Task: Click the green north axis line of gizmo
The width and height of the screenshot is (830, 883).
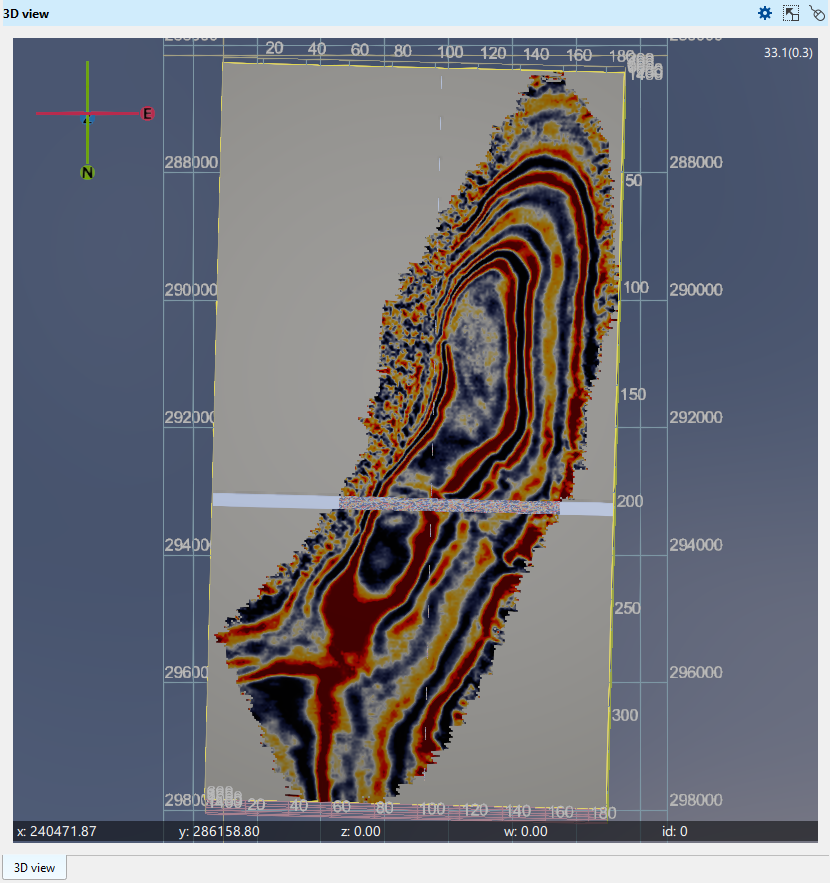Action: [88, 85]
